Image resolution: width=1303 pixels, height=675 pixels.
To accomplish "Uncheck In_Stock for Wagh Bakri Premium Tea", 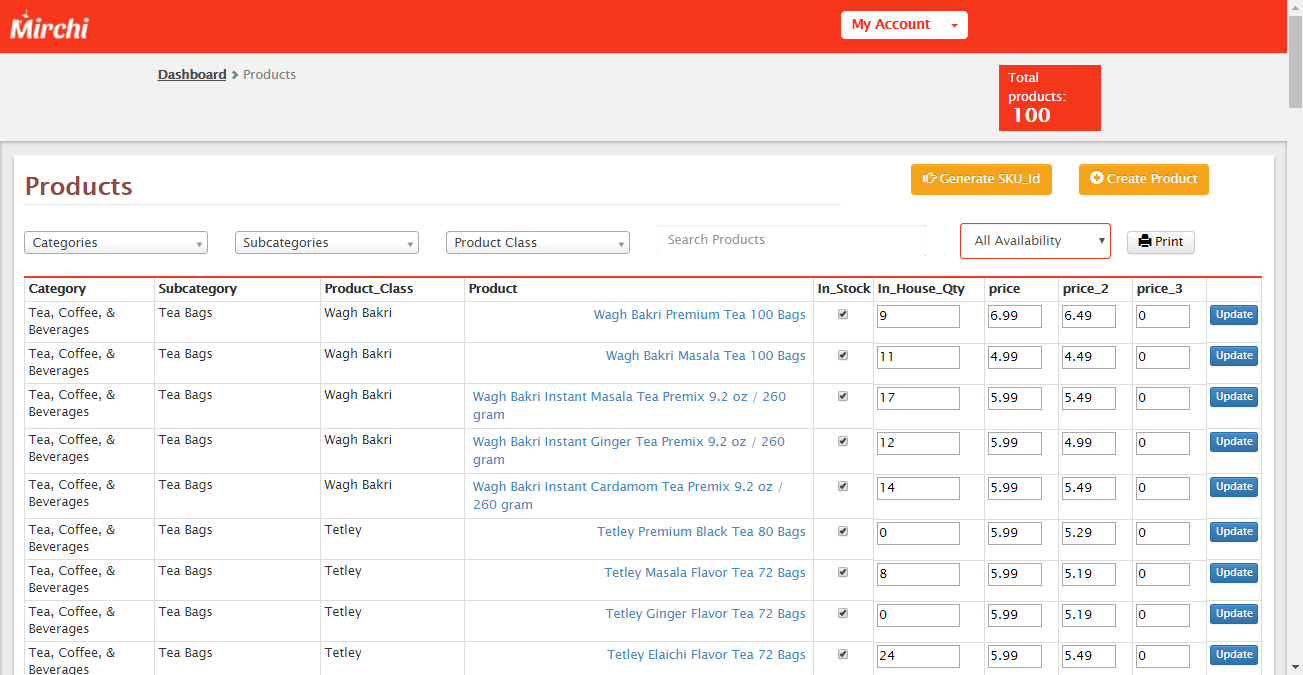I will tap(843, 314).
